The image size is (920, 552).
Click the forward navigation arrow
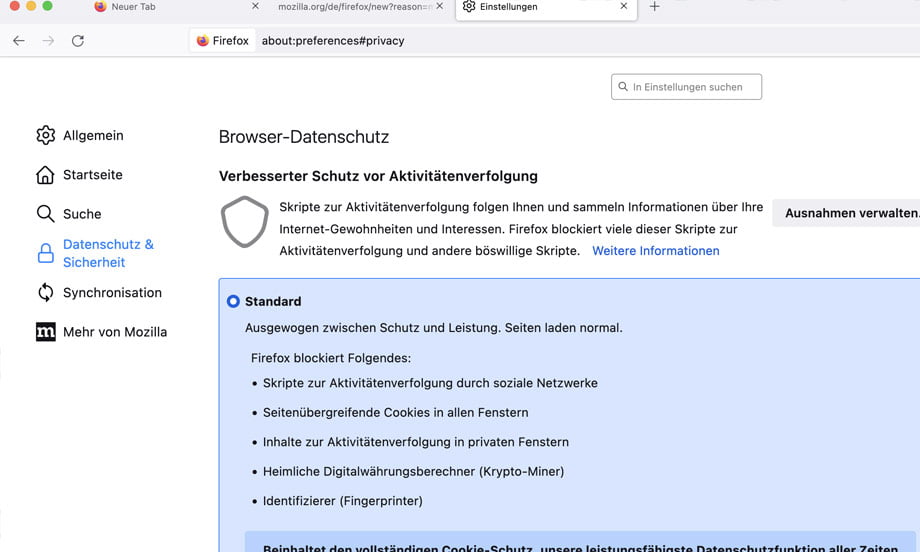48,41
